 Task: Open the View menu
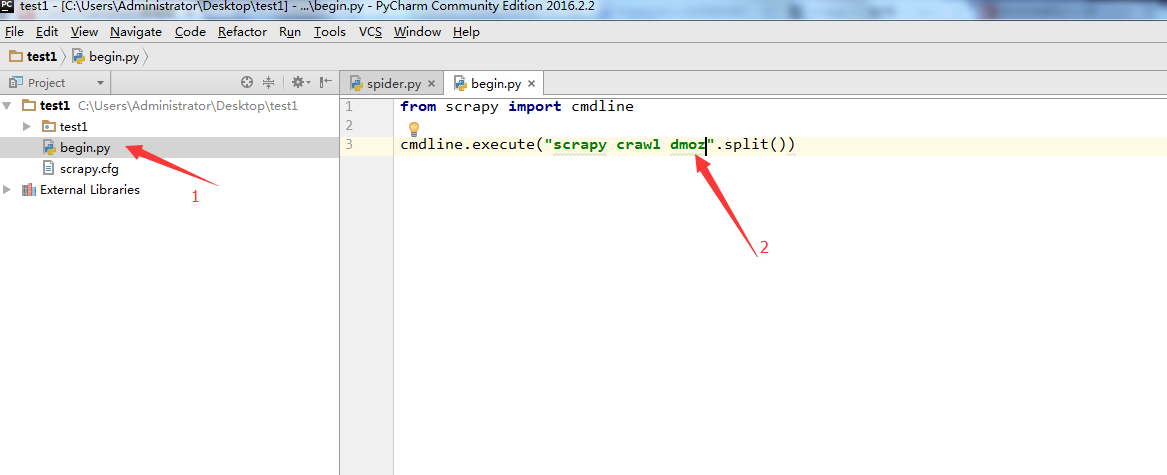[84, 32]
